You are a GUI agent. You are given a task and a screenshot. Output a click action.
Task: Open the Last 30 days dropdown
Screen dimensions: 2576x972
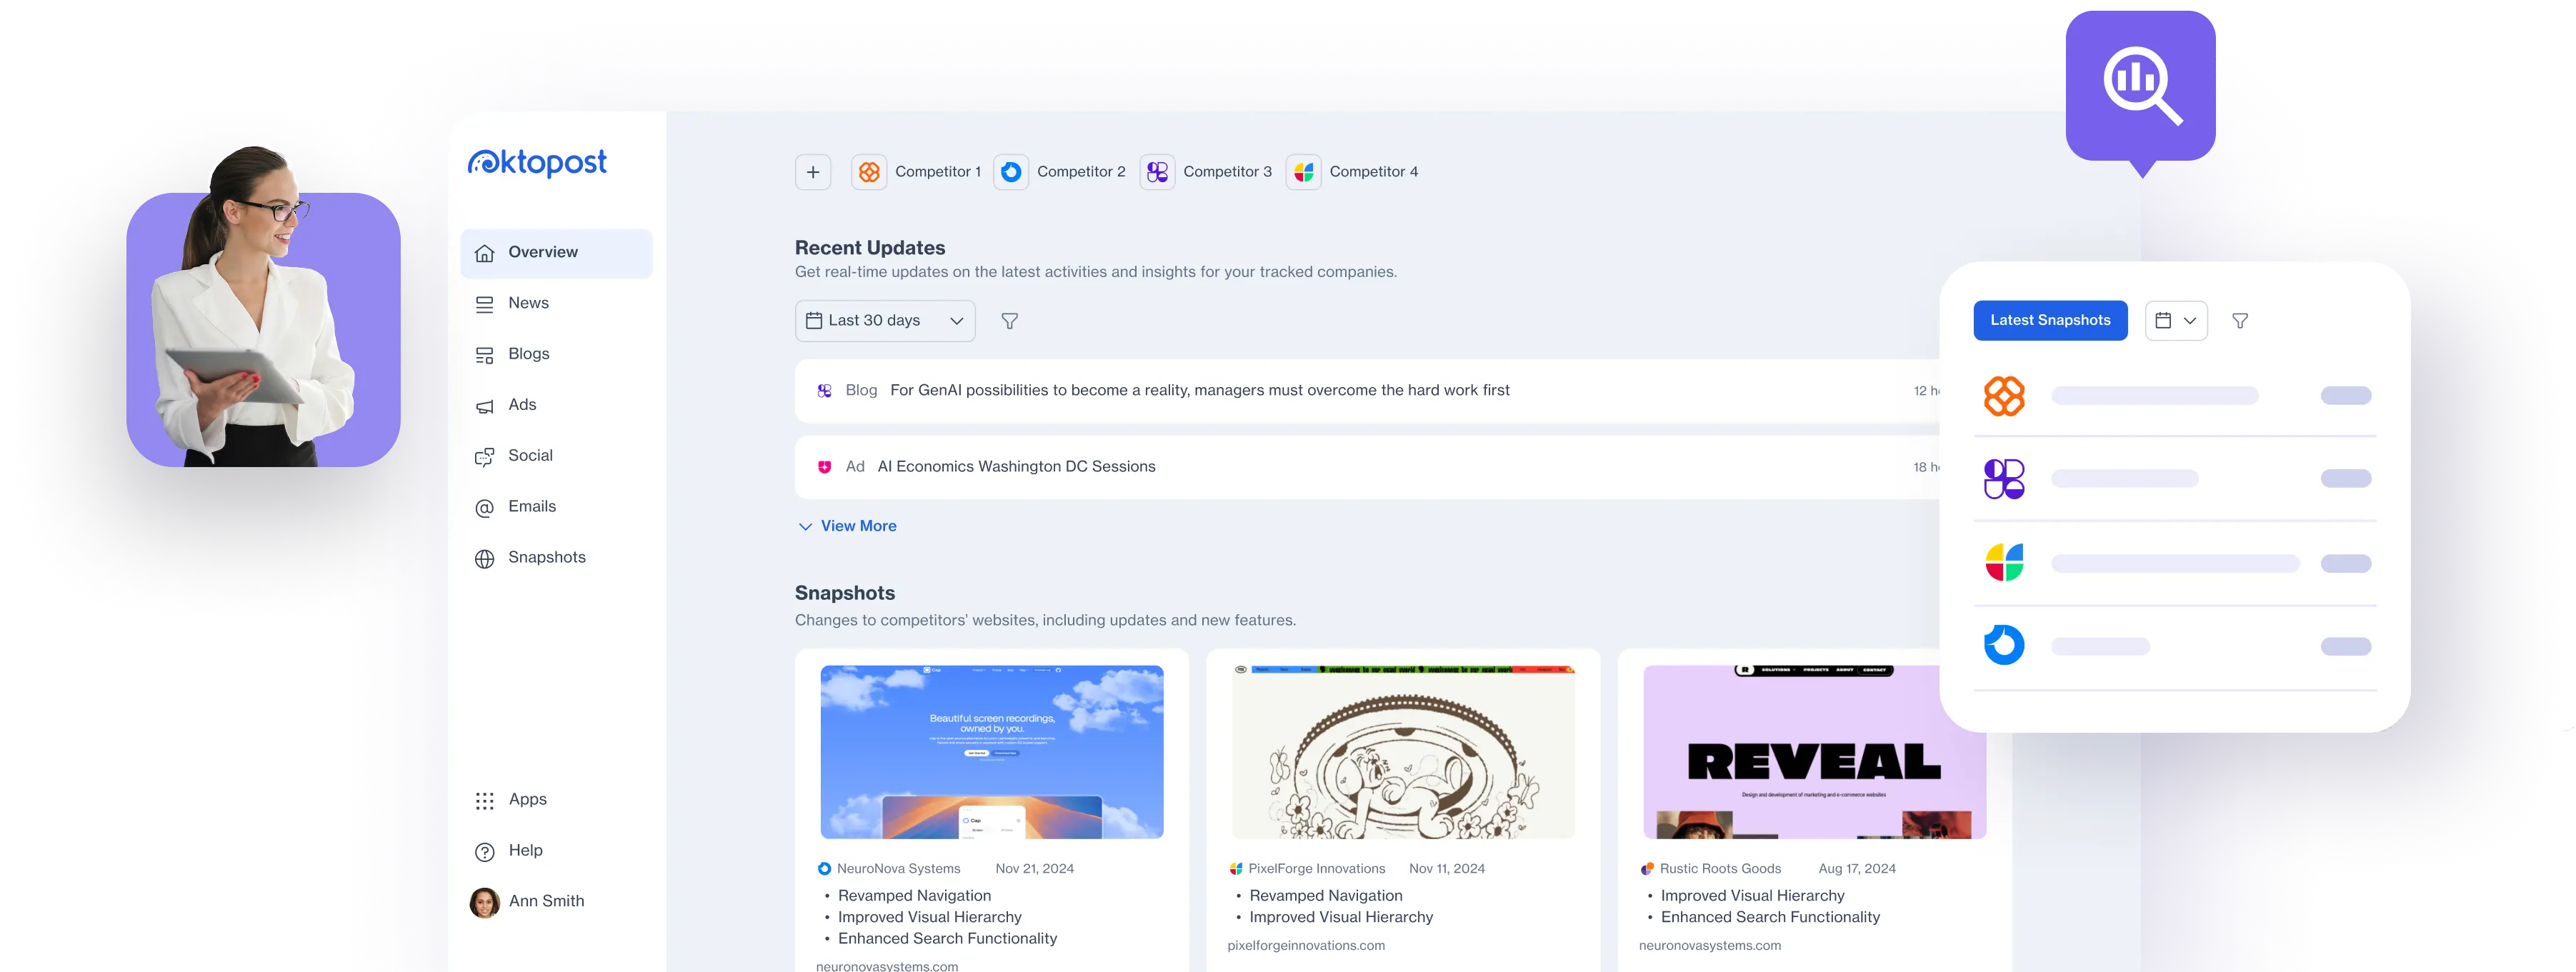(884, 320)
